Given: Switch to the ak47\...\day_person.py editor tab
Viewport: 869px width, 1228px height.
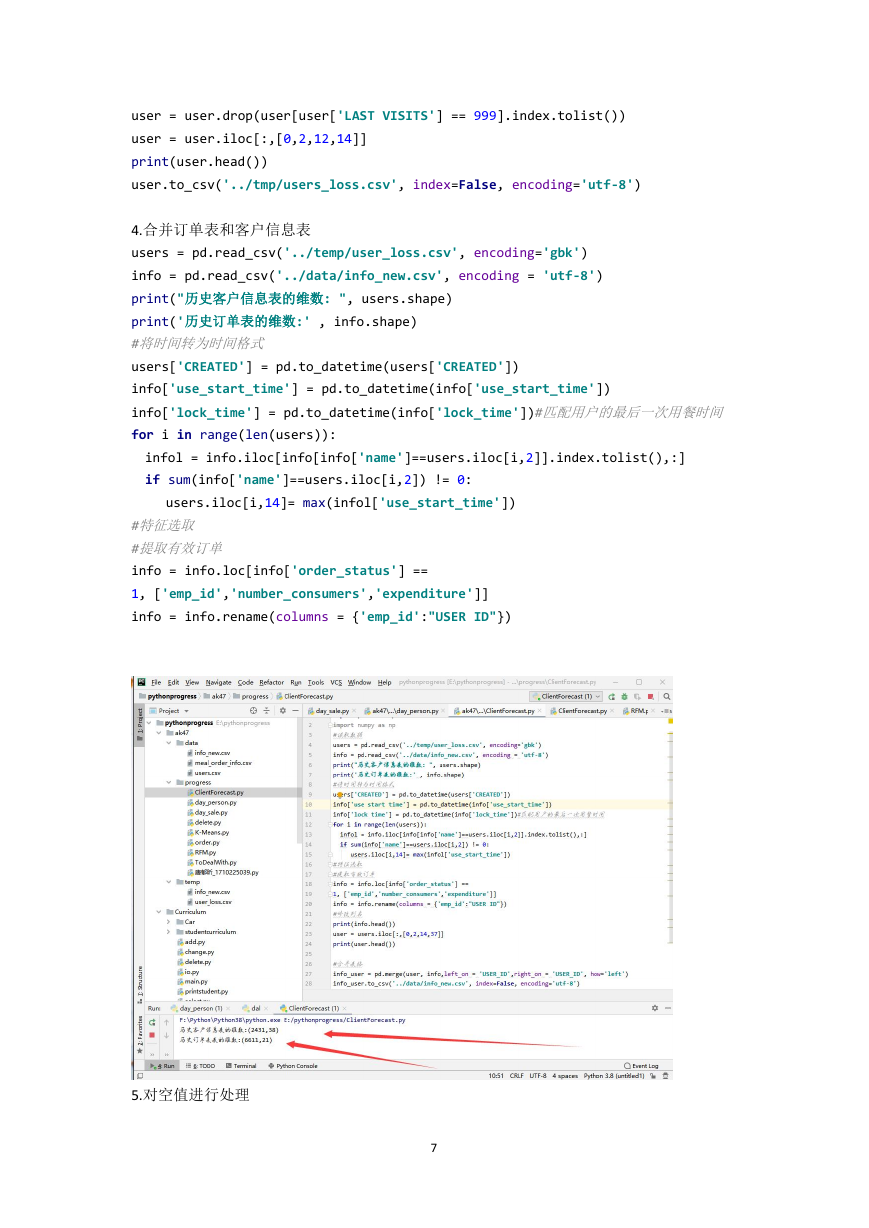Looking at the screenshot, I should [x=407, y=711].
